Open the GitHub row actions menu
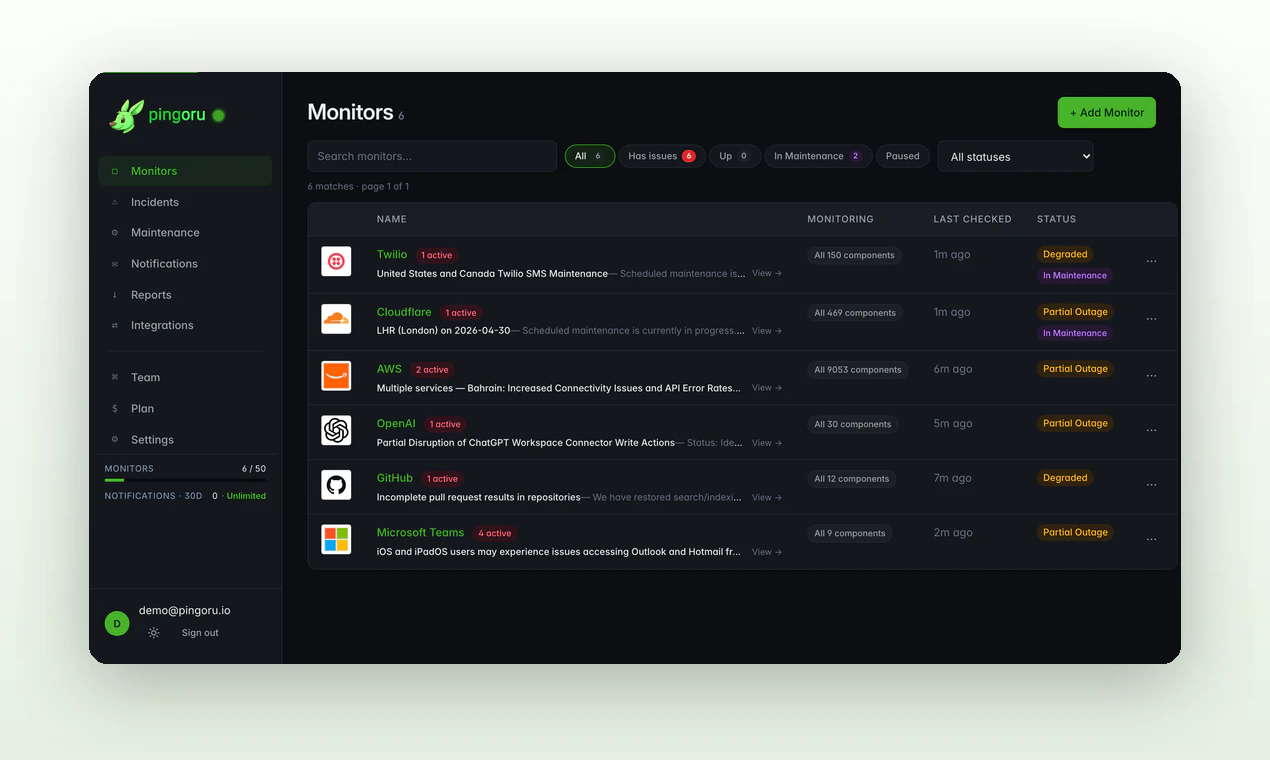This screenshot has width=1270, height=760. (x=1151, y=487)
